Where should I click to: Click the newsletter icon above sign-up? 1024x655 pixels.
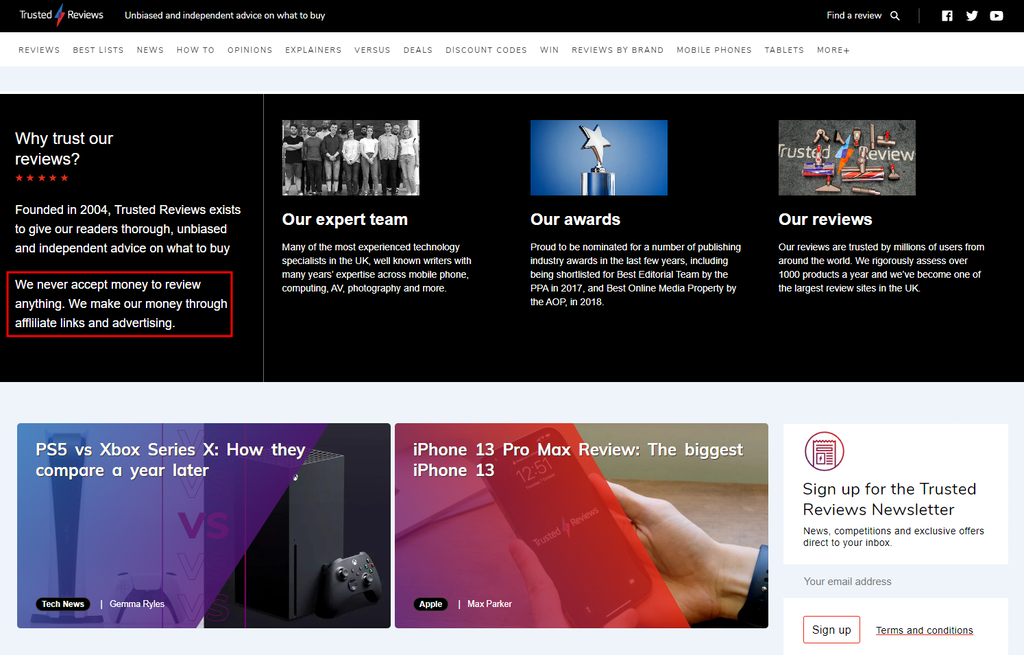pyautogui.click(x=824, y=452)
